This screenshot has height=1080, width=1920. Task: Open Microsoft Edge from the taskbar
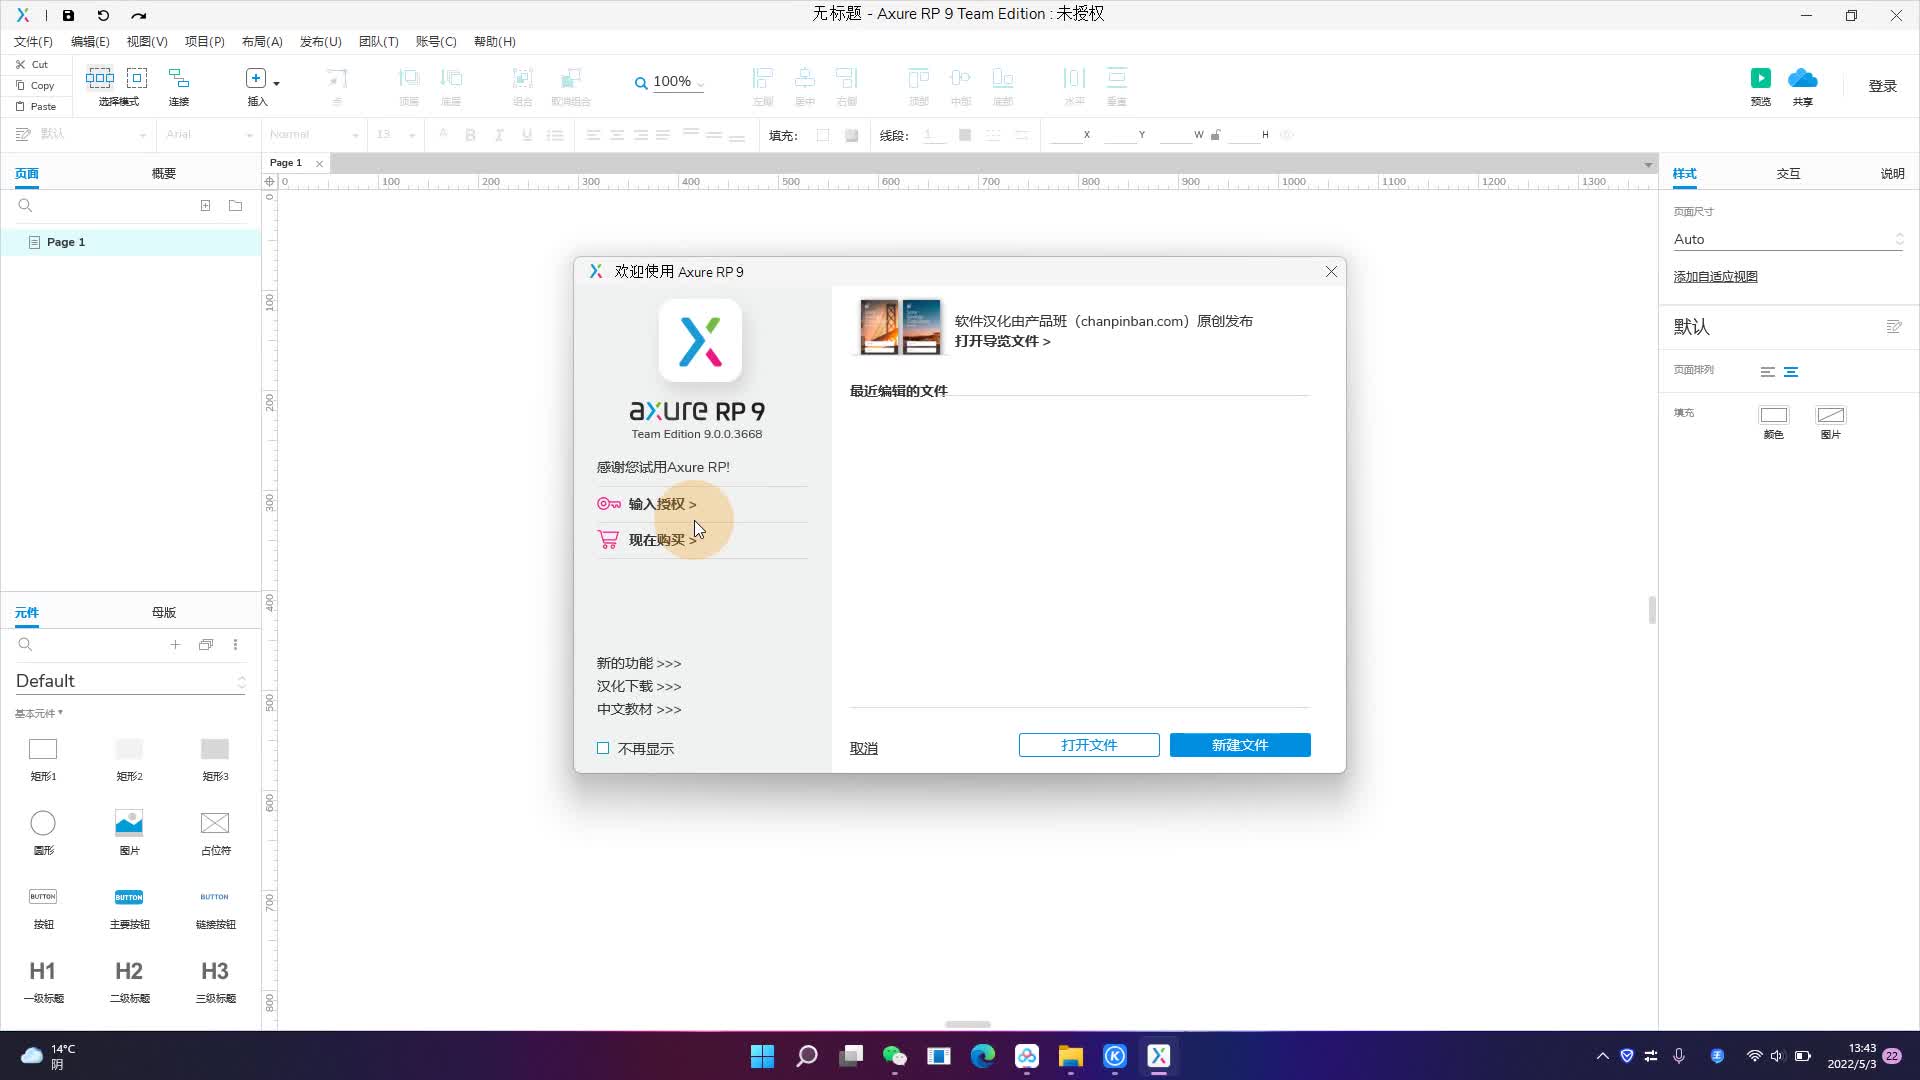point(982,1056)
